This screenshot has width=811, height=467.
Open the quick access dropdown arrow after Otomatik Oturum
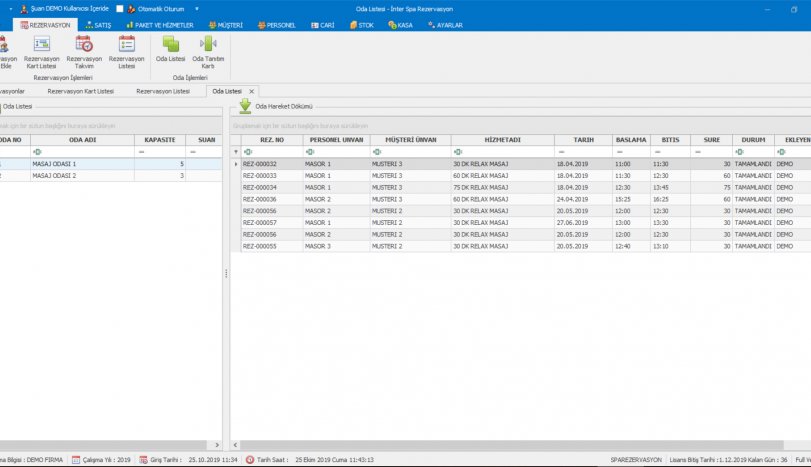[x=197, y=9]
